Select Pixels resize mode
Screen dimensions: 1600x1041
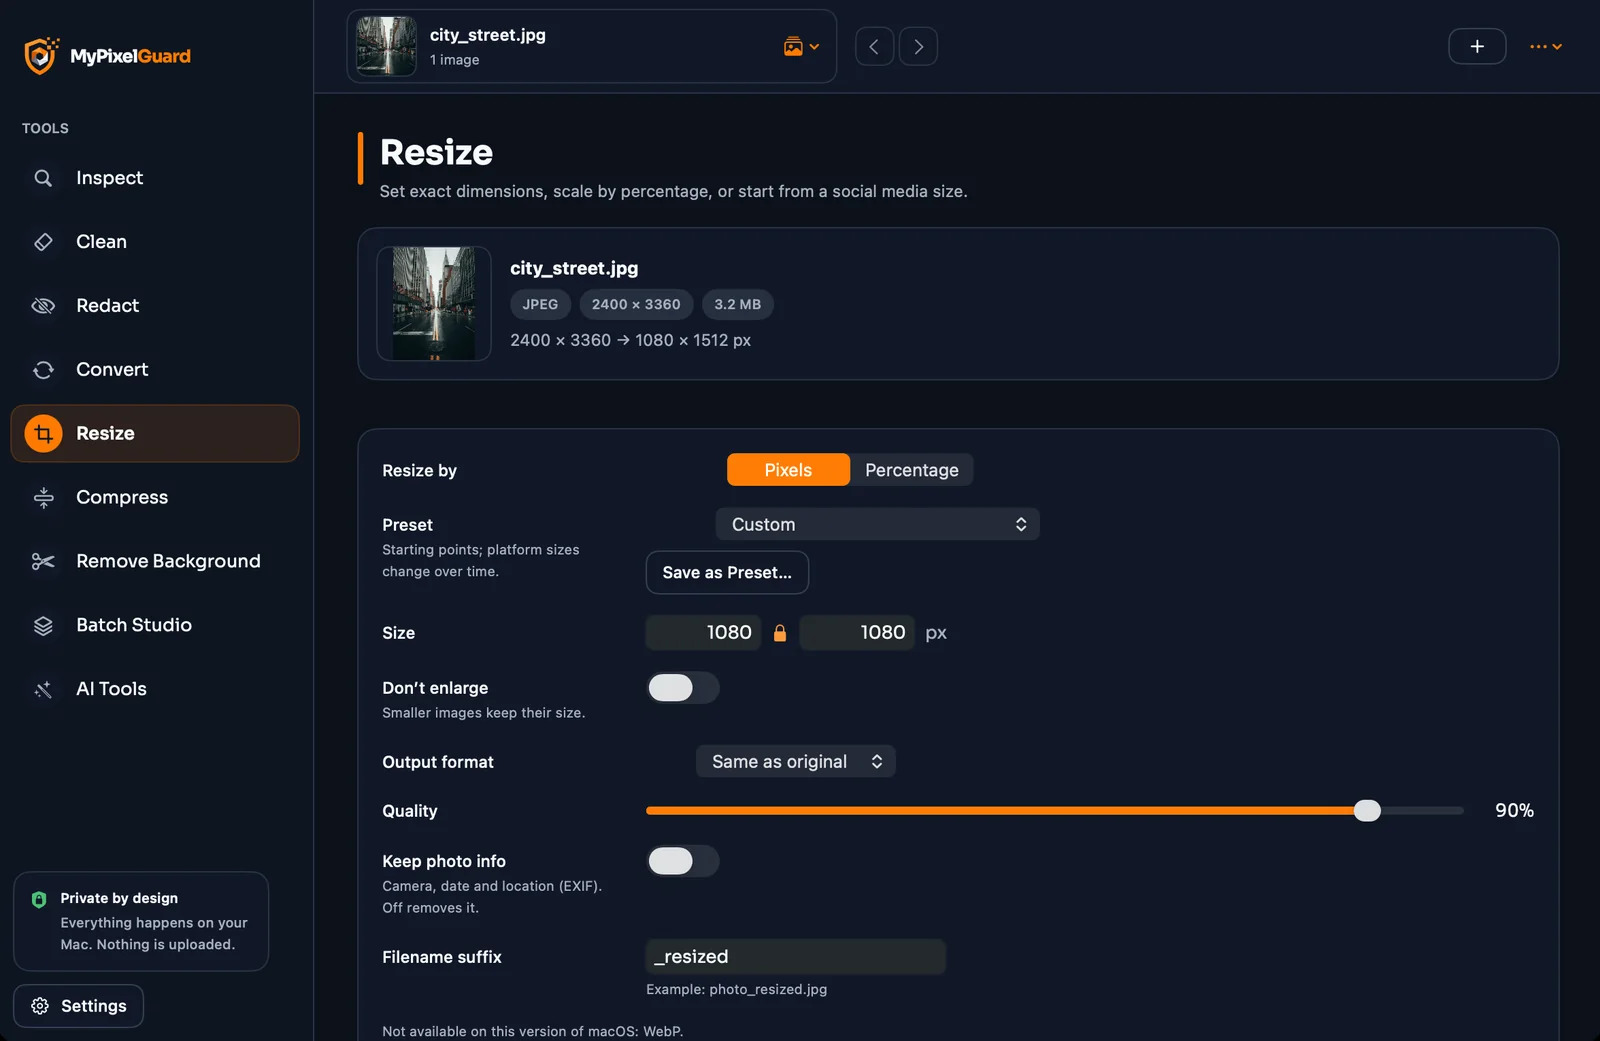788,470
